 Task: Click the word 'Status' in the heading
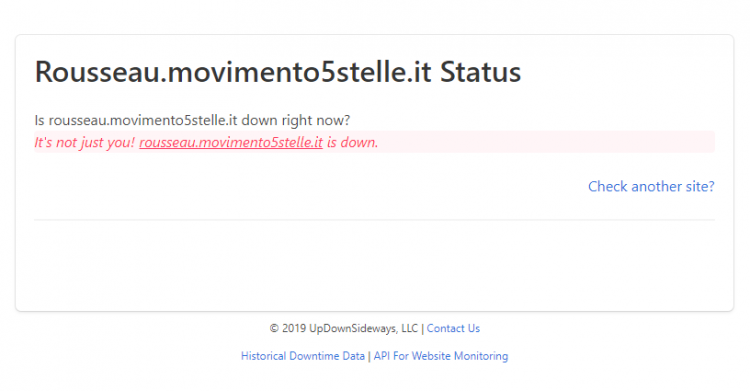[x=480, y=72]
